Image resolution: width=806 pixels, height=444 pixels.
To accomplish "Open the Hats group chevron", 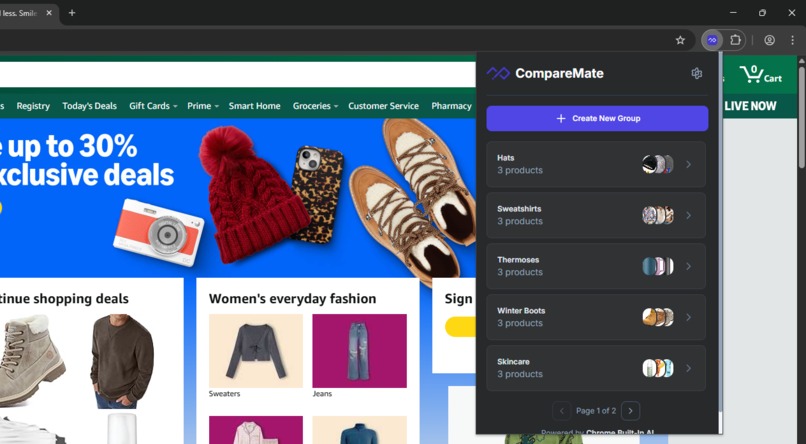I will [x=688, y=164].
